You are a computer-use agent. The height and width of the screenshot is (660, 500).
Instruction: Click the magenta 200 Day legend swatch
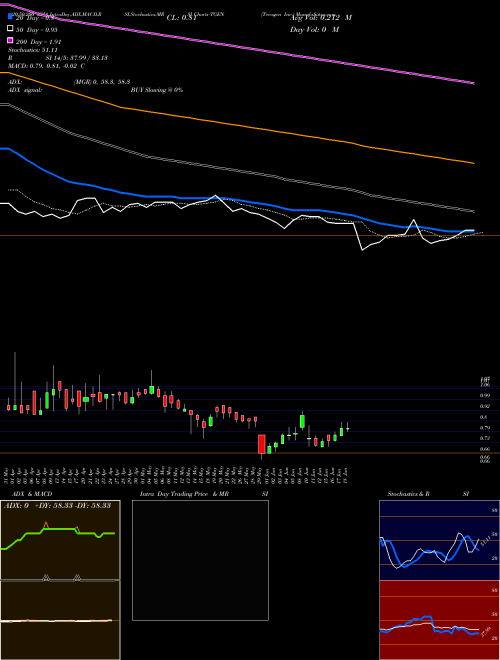(x=11, y=40)
